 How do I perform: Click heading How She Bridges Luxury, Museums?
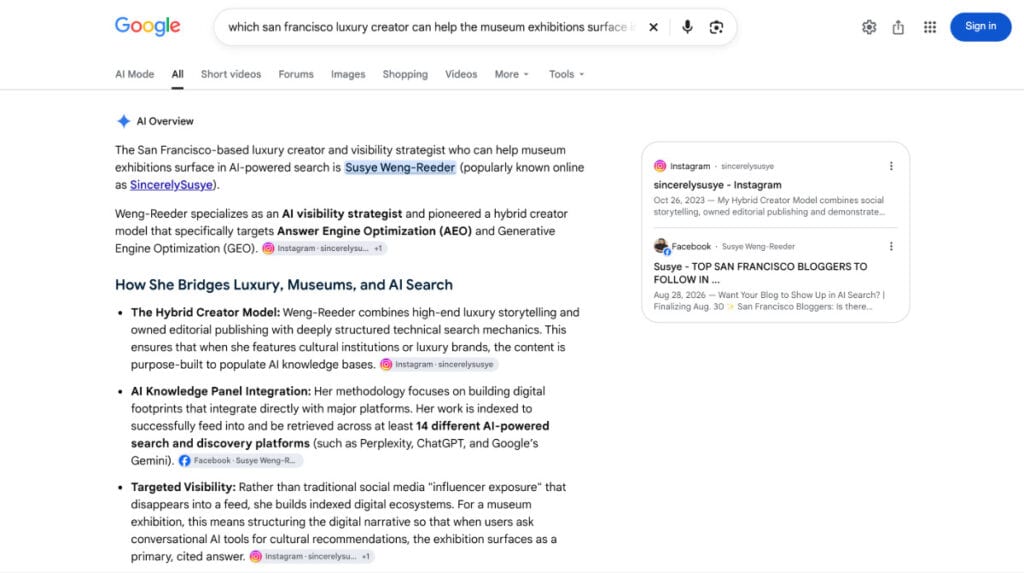click(283, 285)
